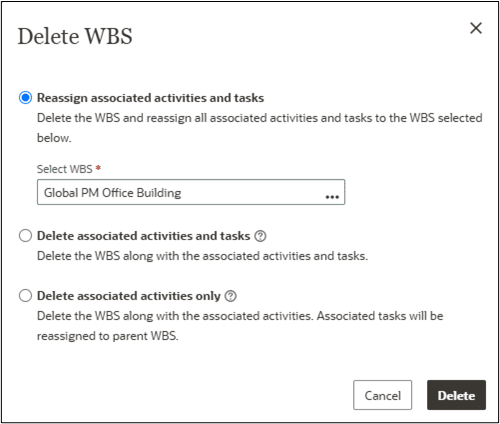The height and width of the screenshot is (424, 500).
Task: Select the Delete associated activities only radio
Action: [25, 296]
